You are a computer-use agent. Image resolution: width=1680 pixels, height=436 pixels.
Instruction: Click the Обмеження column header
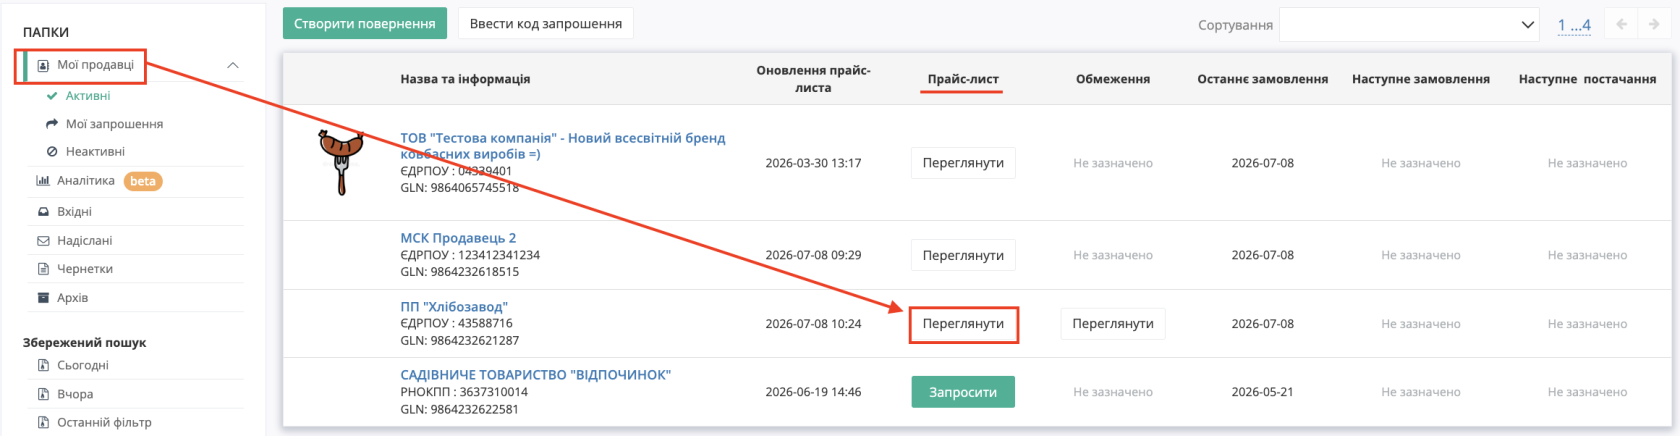[1113, 79]
